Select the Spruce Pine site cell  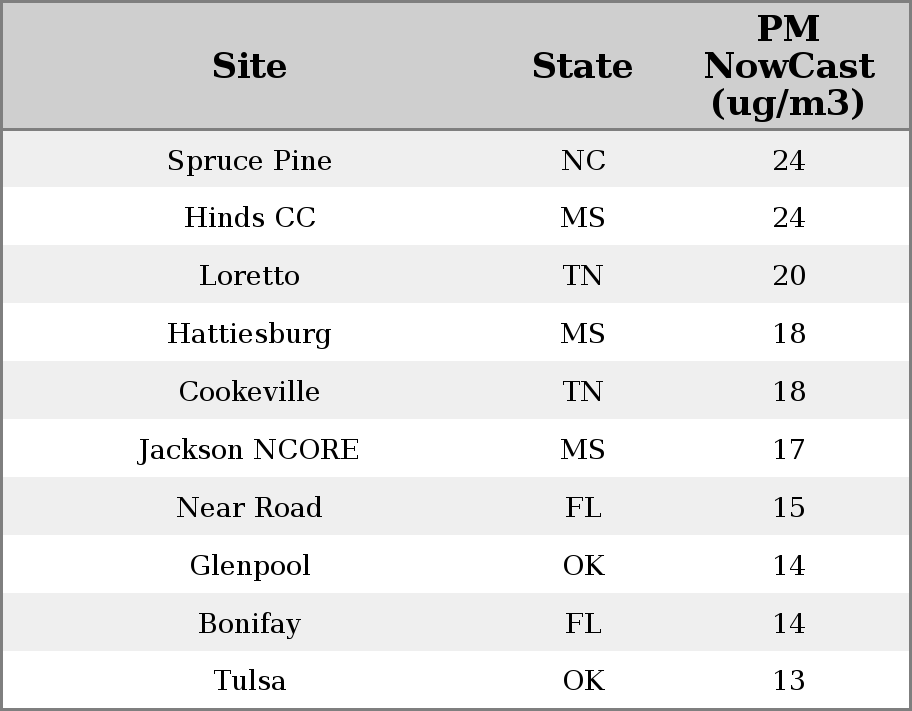pyautogui.click(x=249, y=160)
